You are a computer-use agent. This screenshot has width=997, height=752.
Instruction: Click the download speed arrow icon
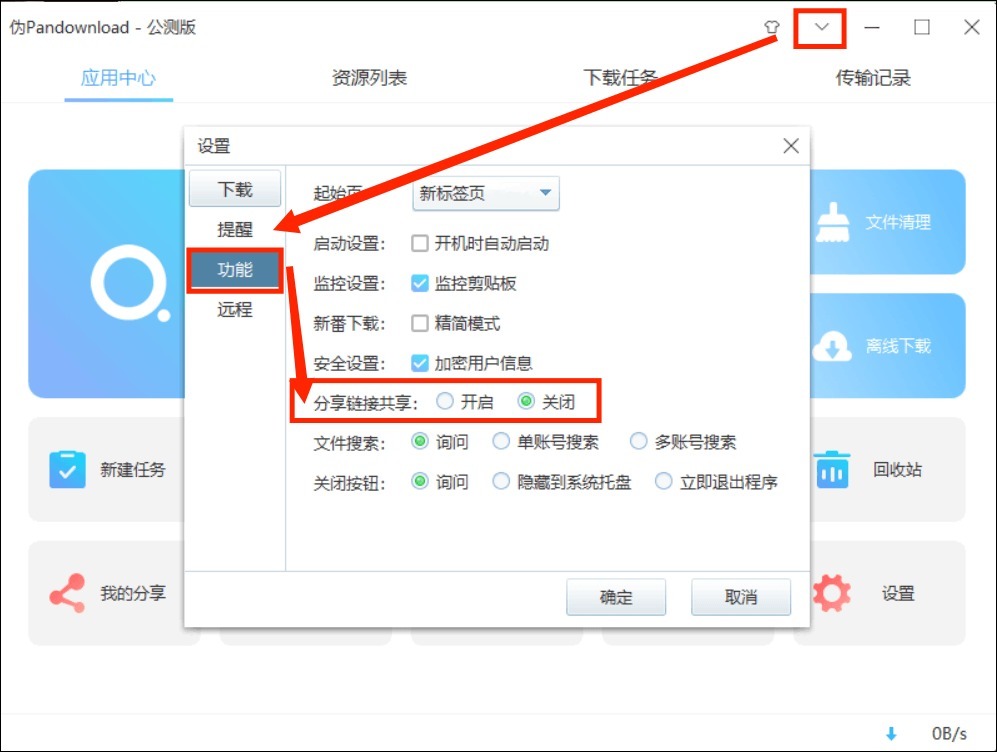click(892, 733)
